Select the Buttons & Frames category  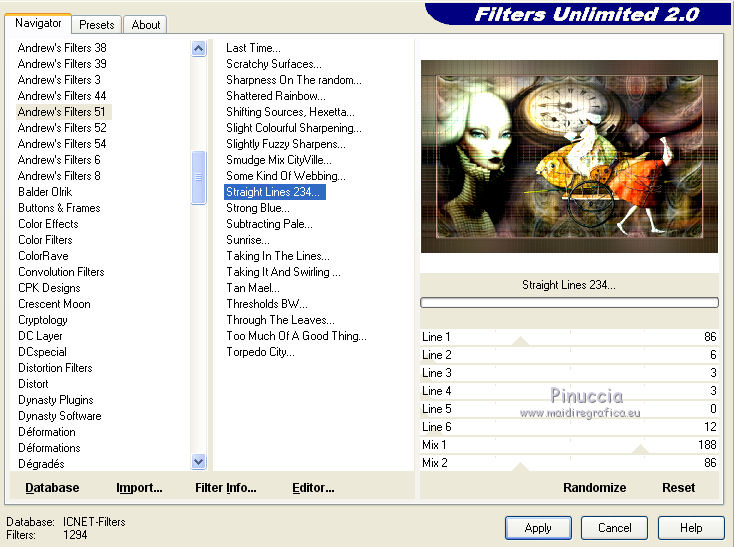(x=59, y=208)
